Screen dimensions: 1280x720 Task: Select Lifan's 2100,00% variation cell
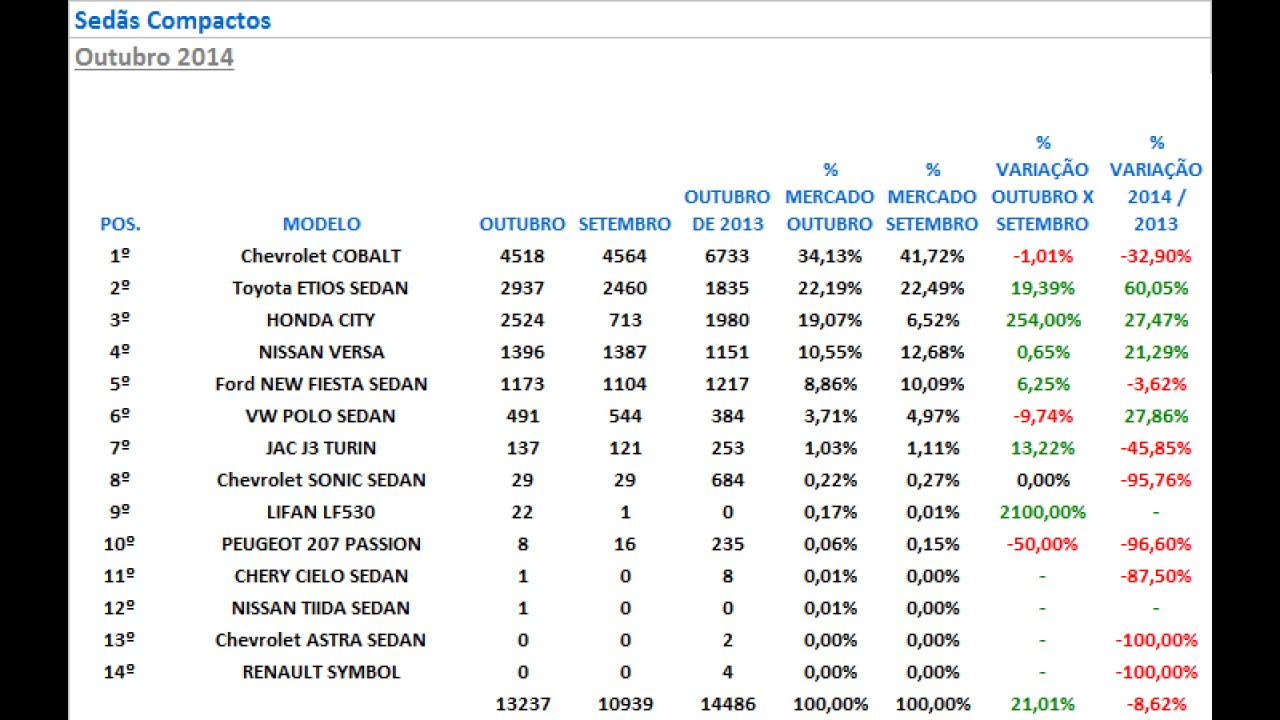pyautogui.click(x=1043, y=512)
